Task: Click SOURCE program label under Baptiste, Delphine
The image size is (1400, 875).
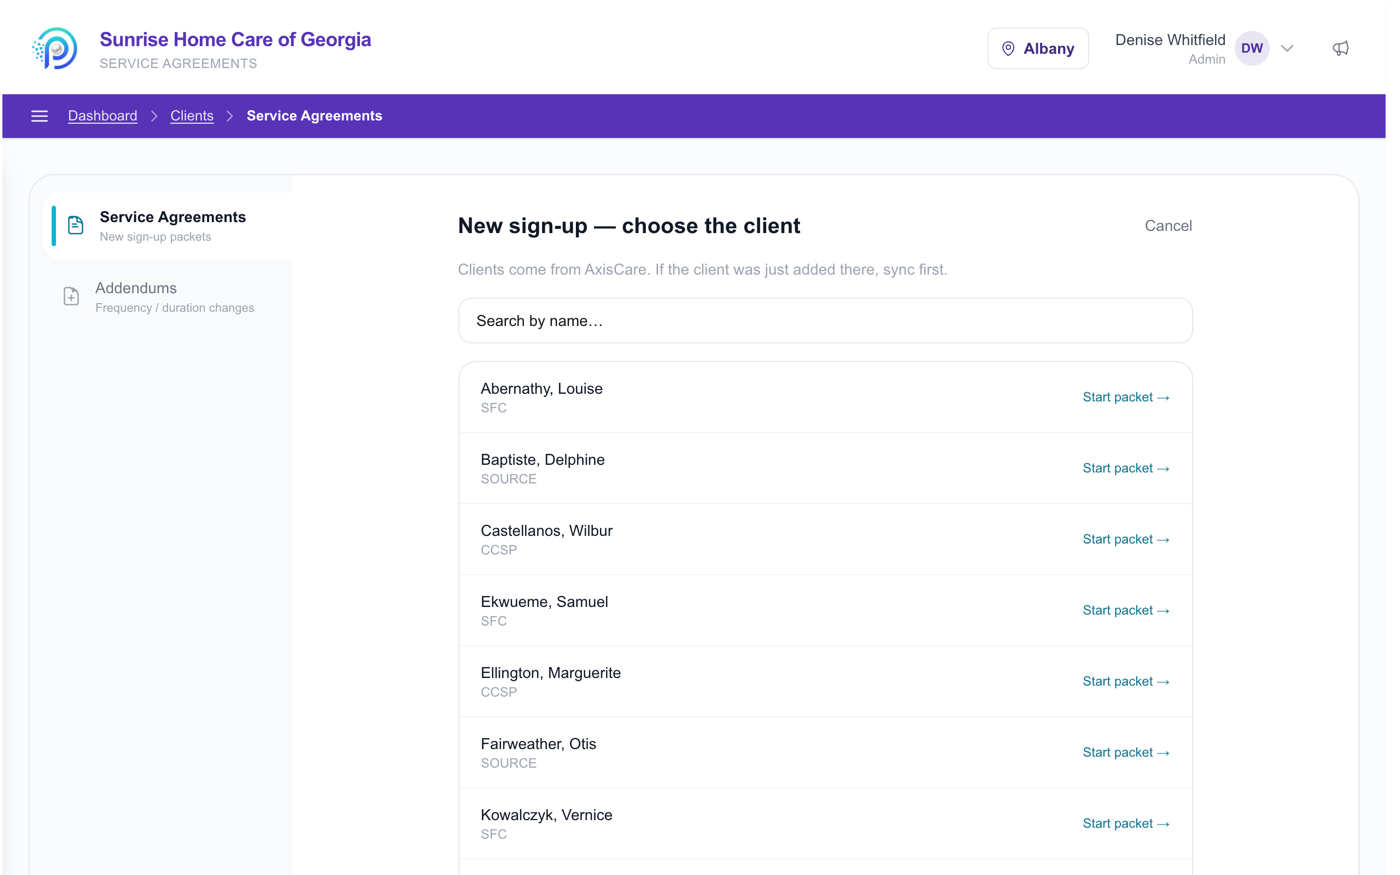Action: pyautogui.click(x=508, y=479)
